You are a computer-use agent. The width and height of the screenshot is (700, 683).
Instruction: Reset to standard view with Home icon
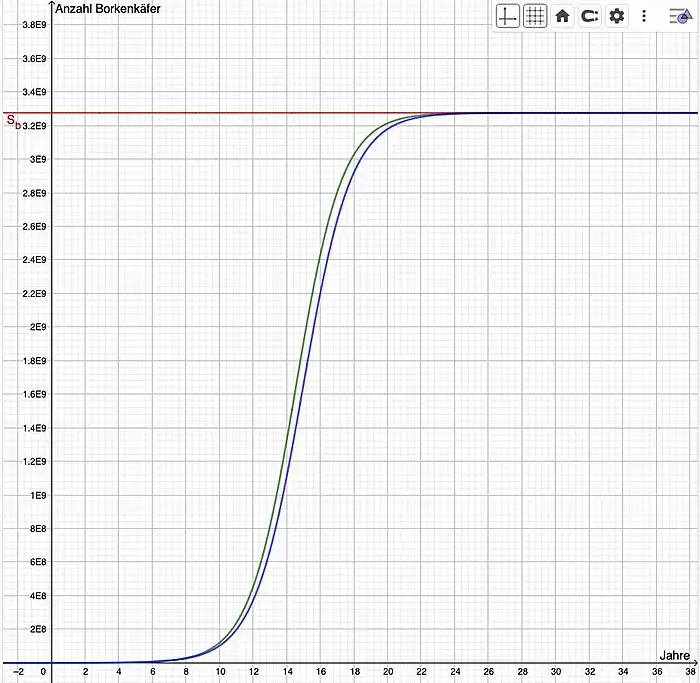point(562,16)
